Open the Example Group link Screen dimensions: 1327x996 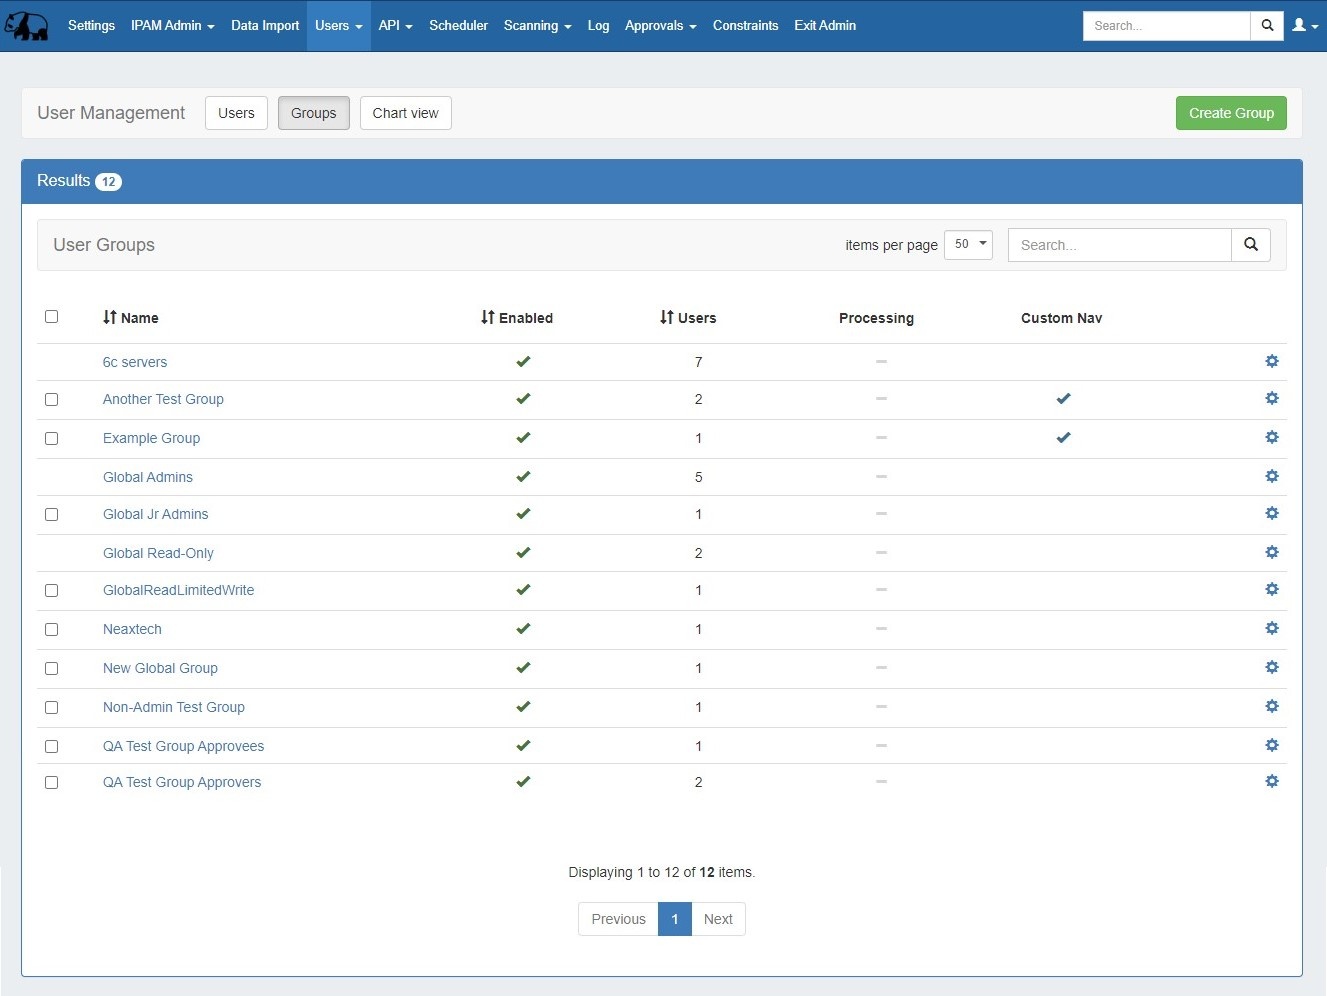point(151,438)
